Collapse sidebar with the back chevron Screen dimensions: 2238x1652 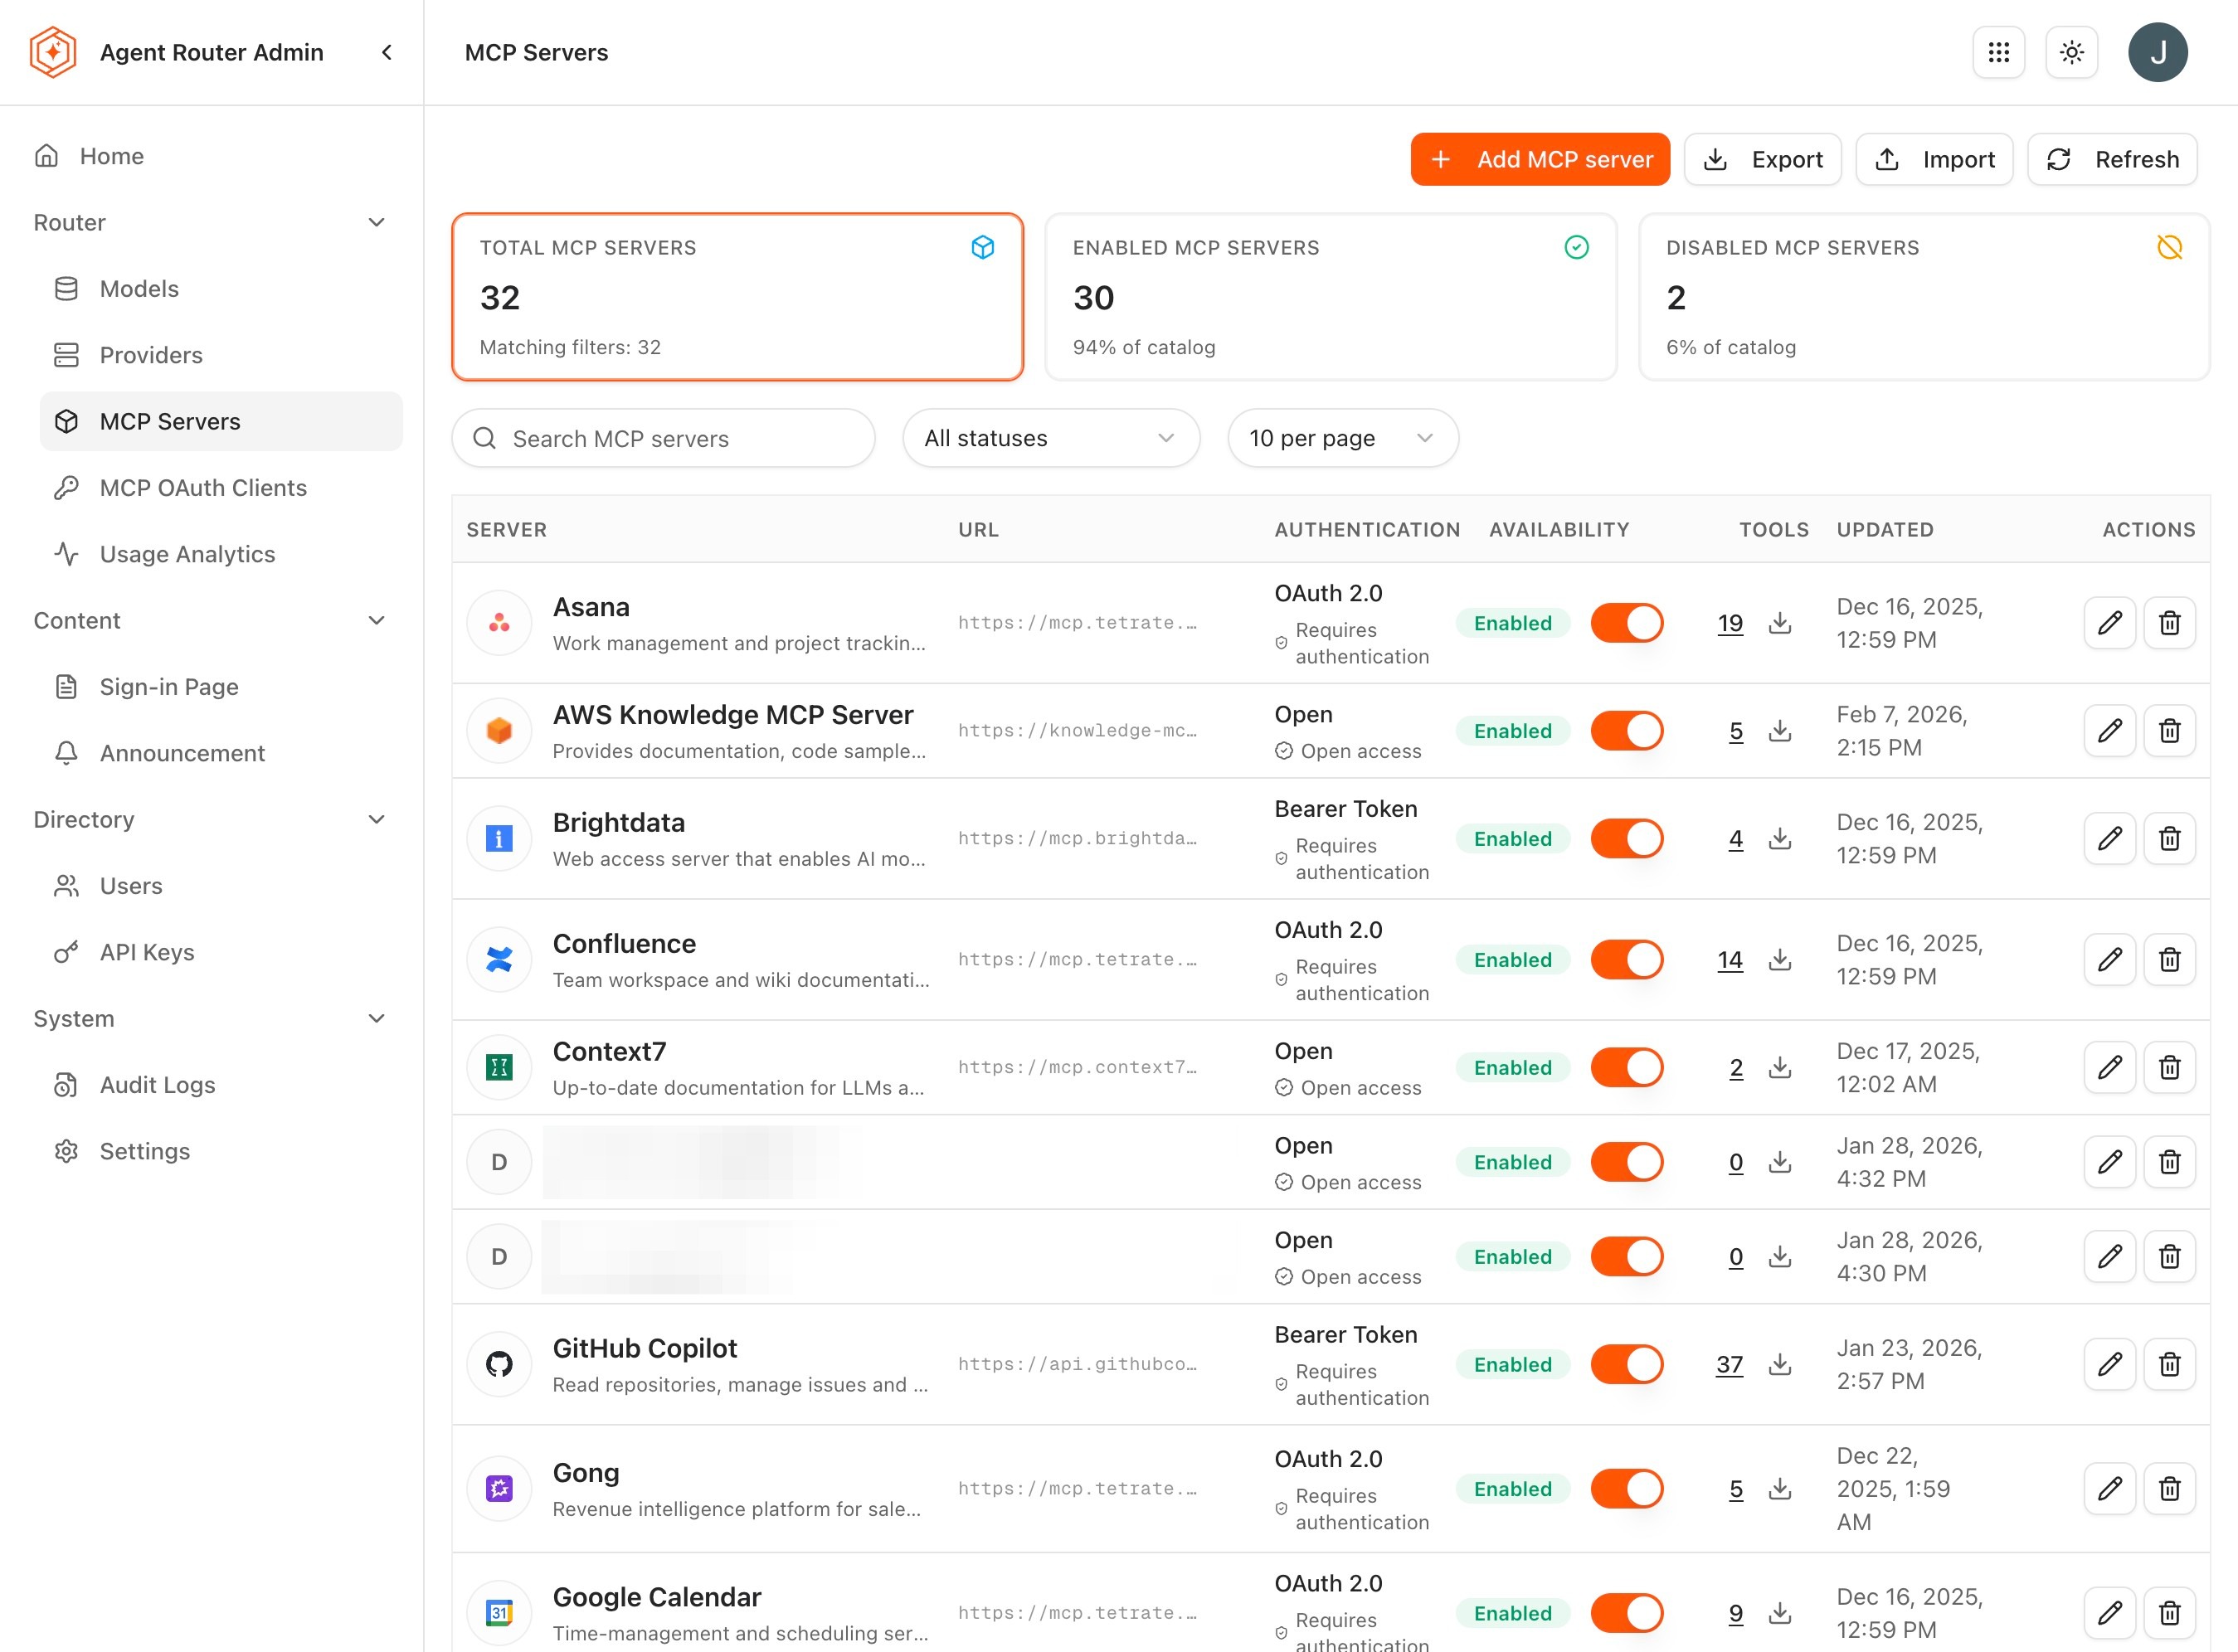[x=387, y=52]
